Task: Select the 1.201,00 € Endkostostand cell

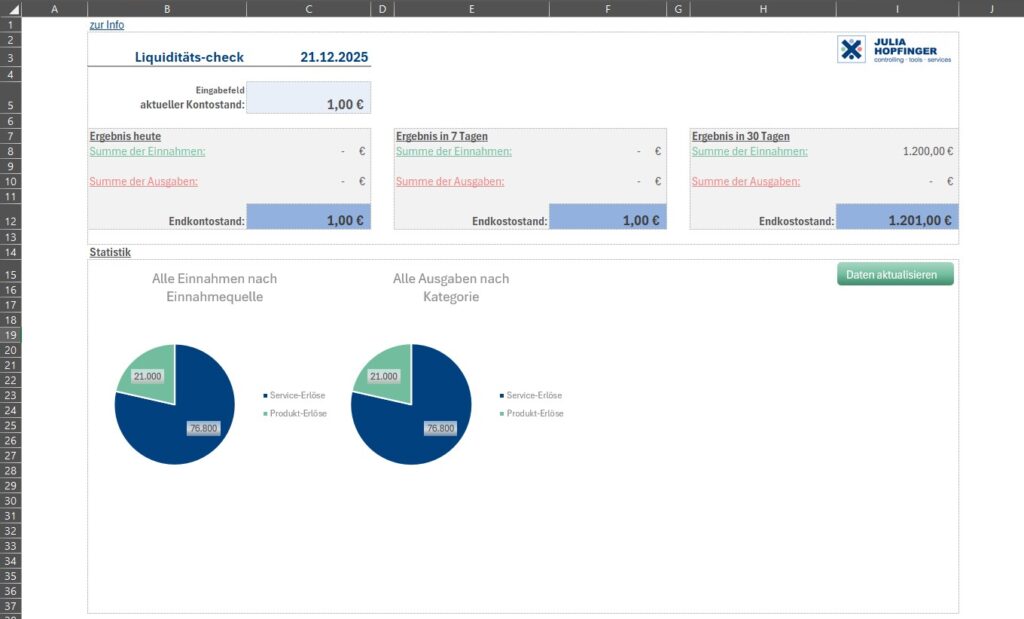Action: (896, 217)
